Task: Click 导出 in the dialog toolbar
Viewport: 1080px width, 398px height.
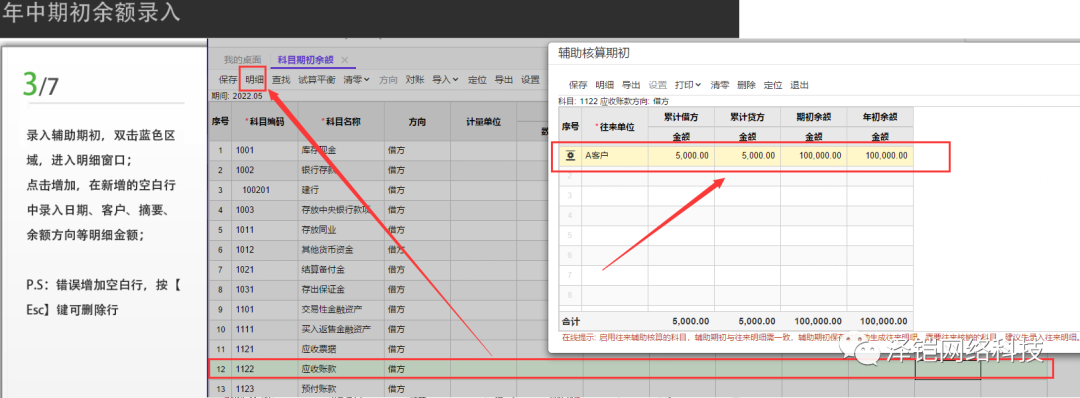Action: 631,85
